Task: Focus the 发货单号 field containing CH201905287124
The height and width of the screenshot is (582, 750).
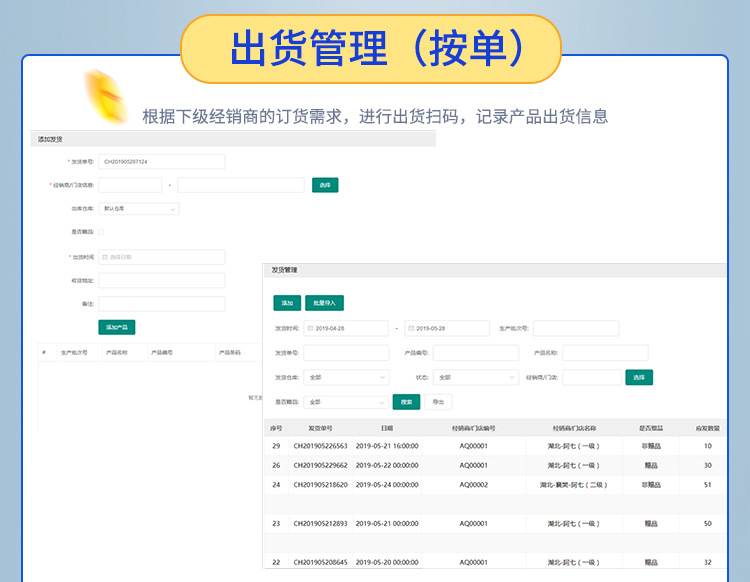Action: (x=162, y=162)
